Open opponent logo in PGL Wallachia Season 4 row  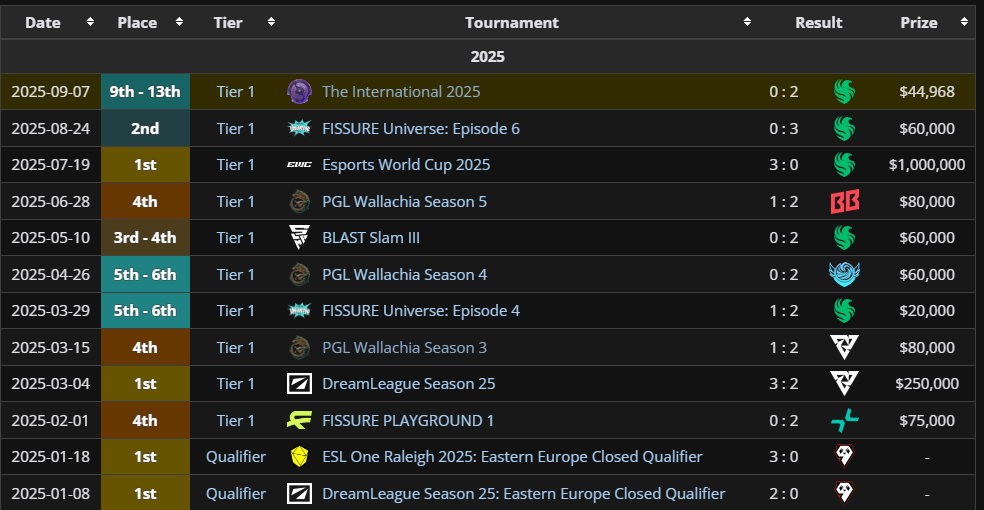[x=844, y=275]
